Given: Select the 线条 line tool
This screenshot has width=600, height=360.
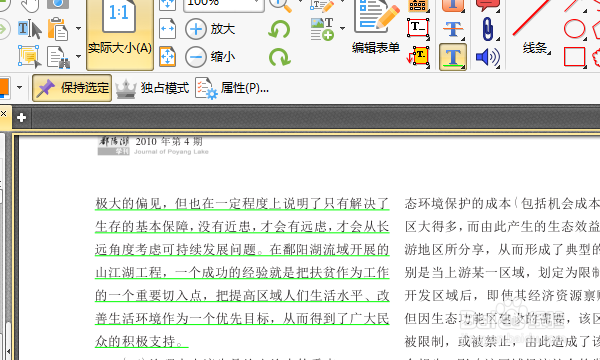Looking at the screenshot, I should [535, 28].
